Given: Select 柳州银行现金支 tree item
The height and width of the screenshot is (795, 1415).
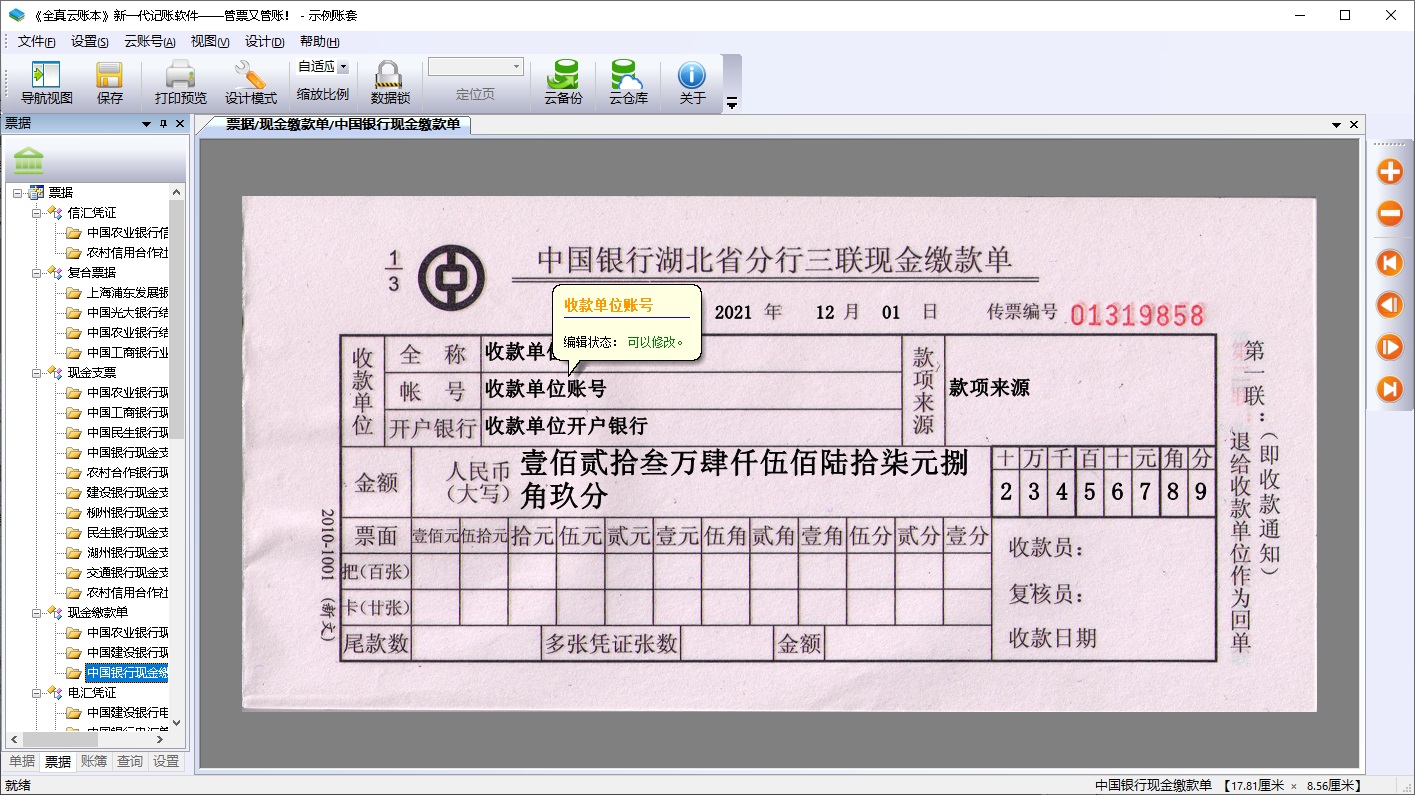Looking at the screenshot, I should click(x=127, y=512).
